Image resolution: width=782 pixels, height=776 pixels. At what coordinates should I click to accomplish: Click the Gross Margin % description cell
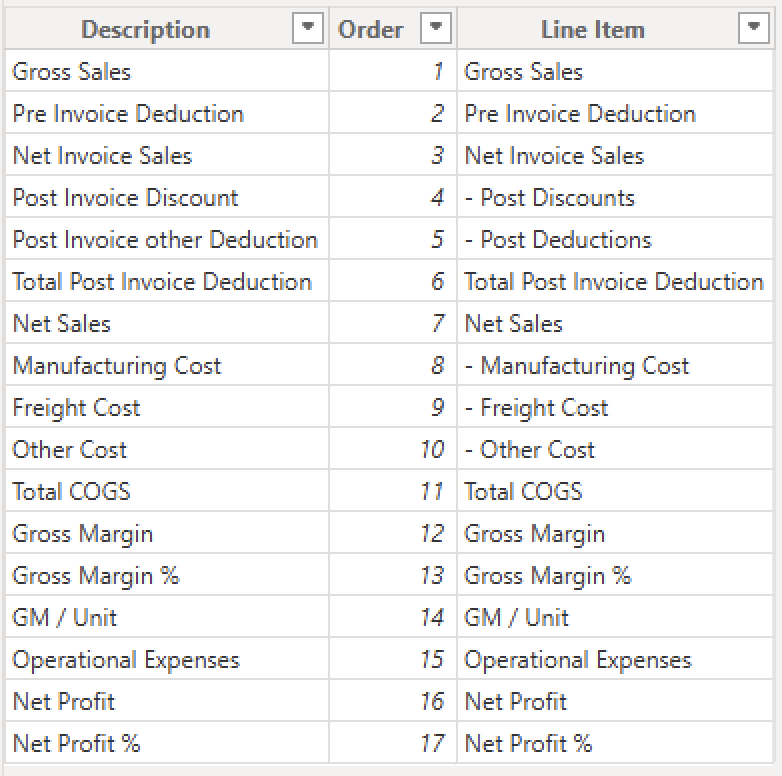(x=167, y=574)
